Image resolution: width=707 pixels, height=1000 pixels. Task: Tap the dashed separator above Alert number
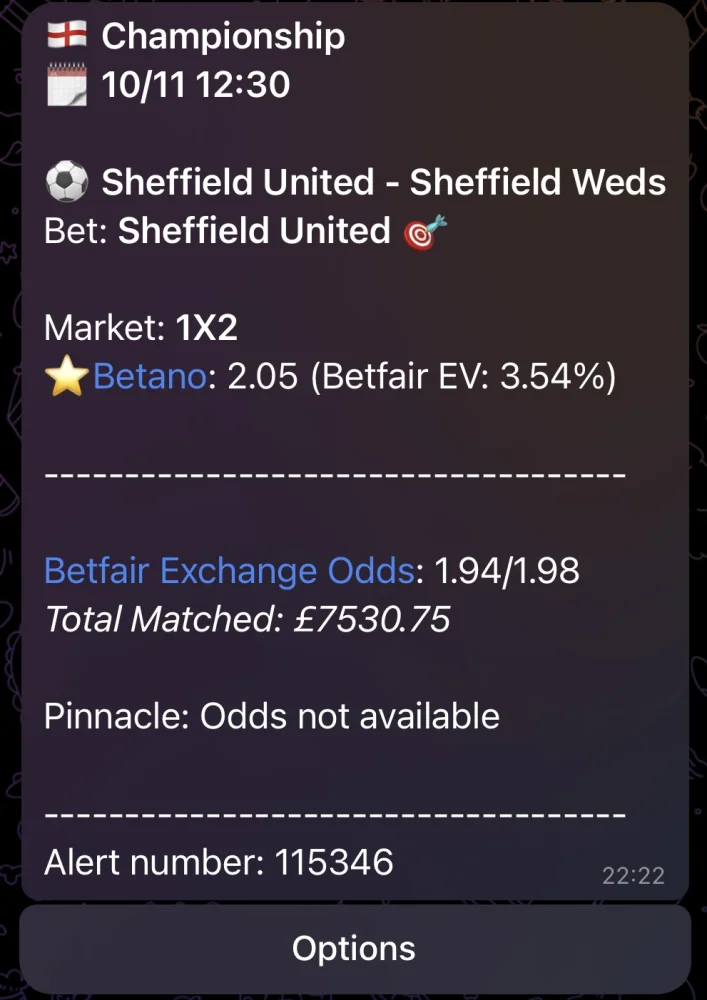tap(335, 814)
